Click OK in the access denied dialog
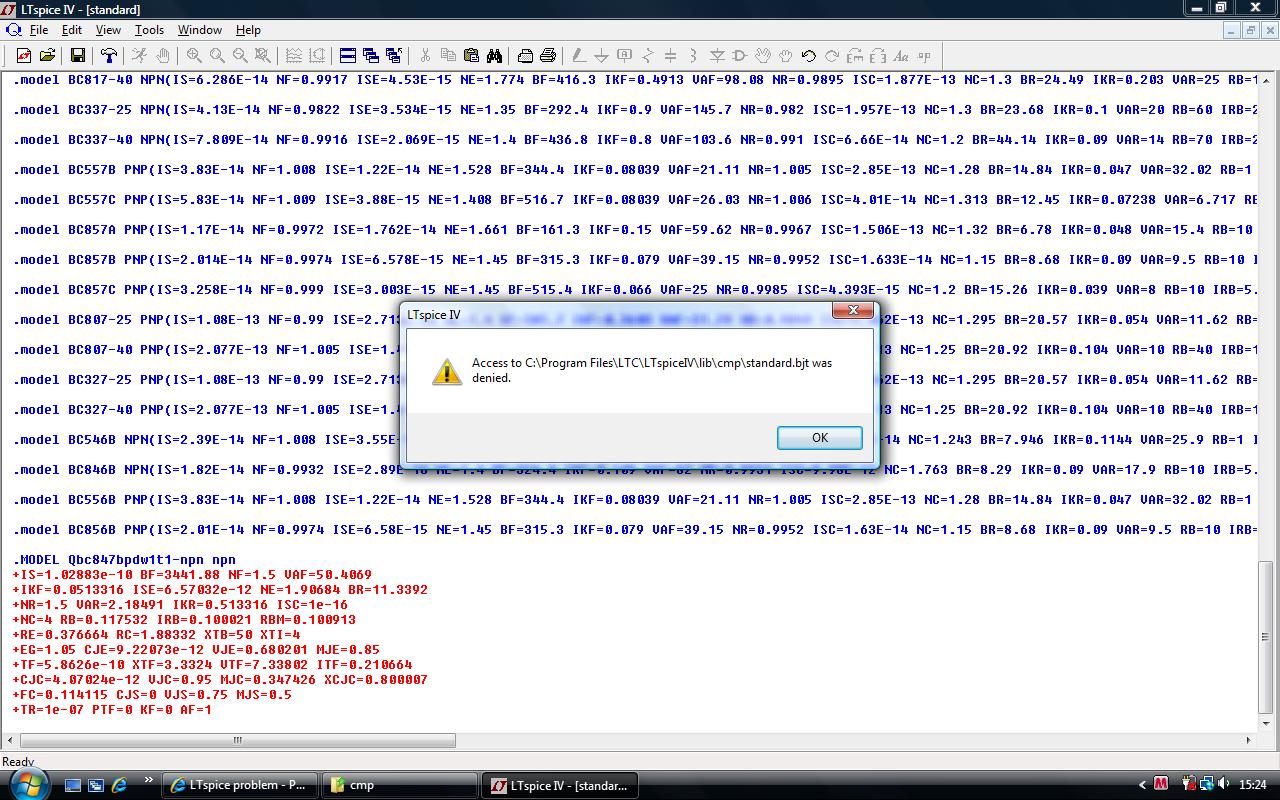1280x800 pixels. pyautogui.click(x=820, y=438)
